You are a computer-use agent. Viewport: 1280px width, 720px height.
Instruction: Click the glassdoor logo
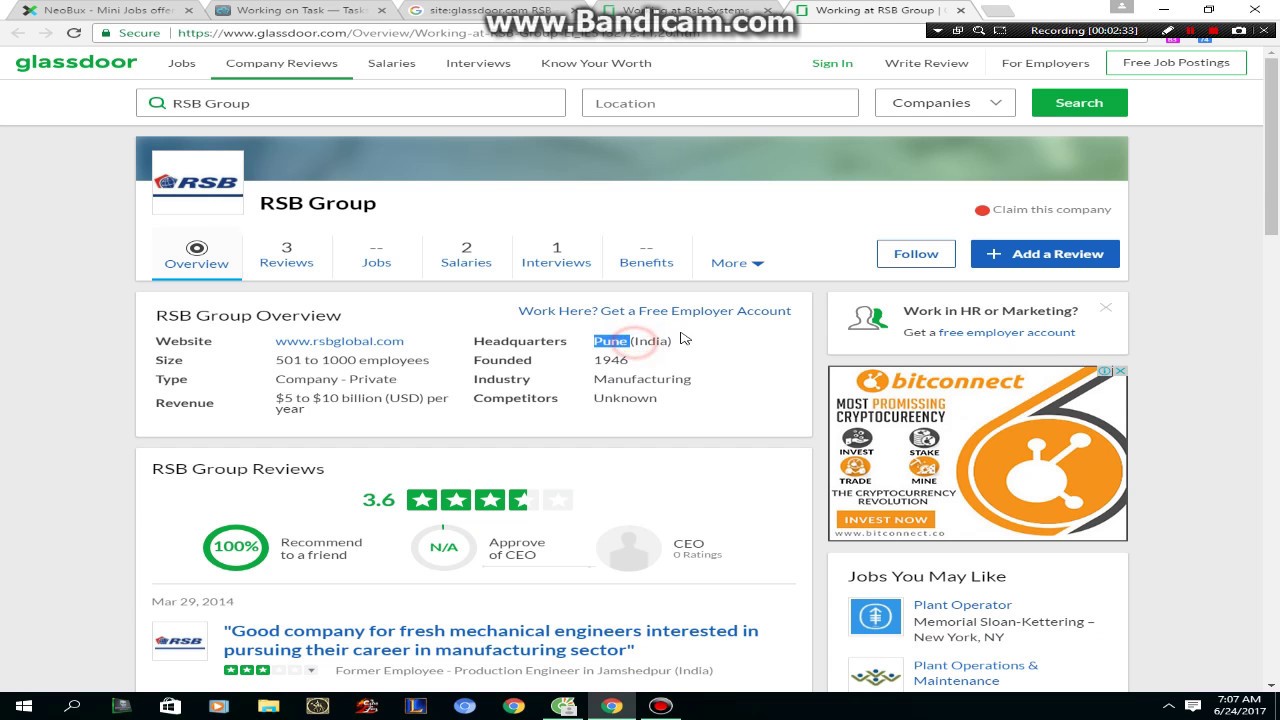[76, 62]
